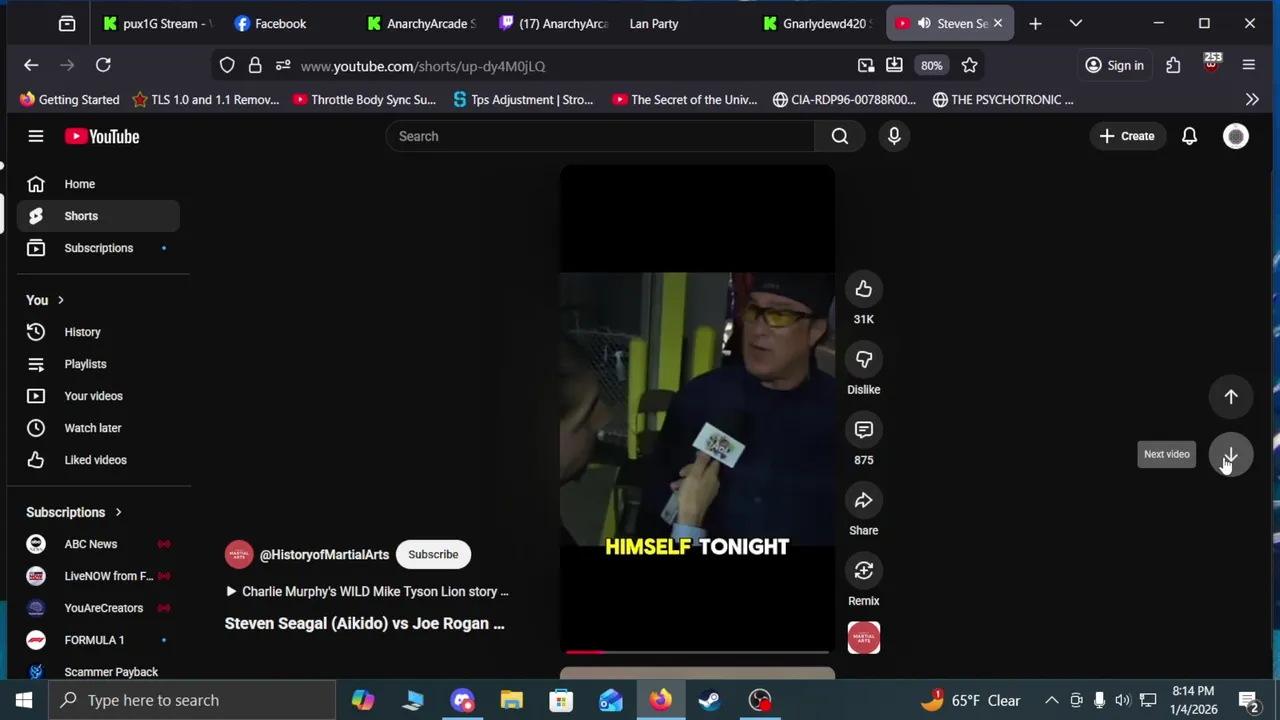Open the @HistoryofMartialArts channel avatar
Screen dimensions: 1280x720
pos(239,554)
